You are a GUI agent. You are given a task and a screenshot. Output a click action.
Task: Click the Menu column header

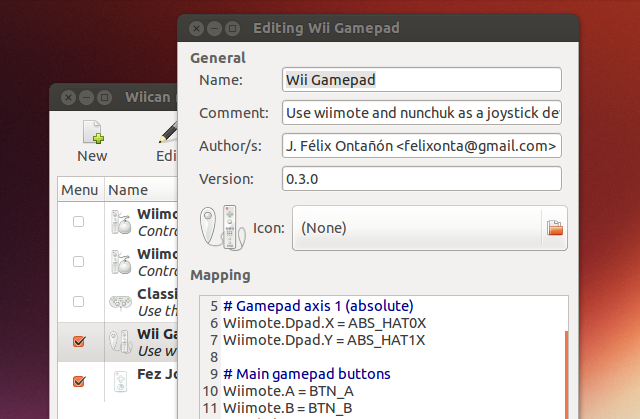(x=81, y=190)
